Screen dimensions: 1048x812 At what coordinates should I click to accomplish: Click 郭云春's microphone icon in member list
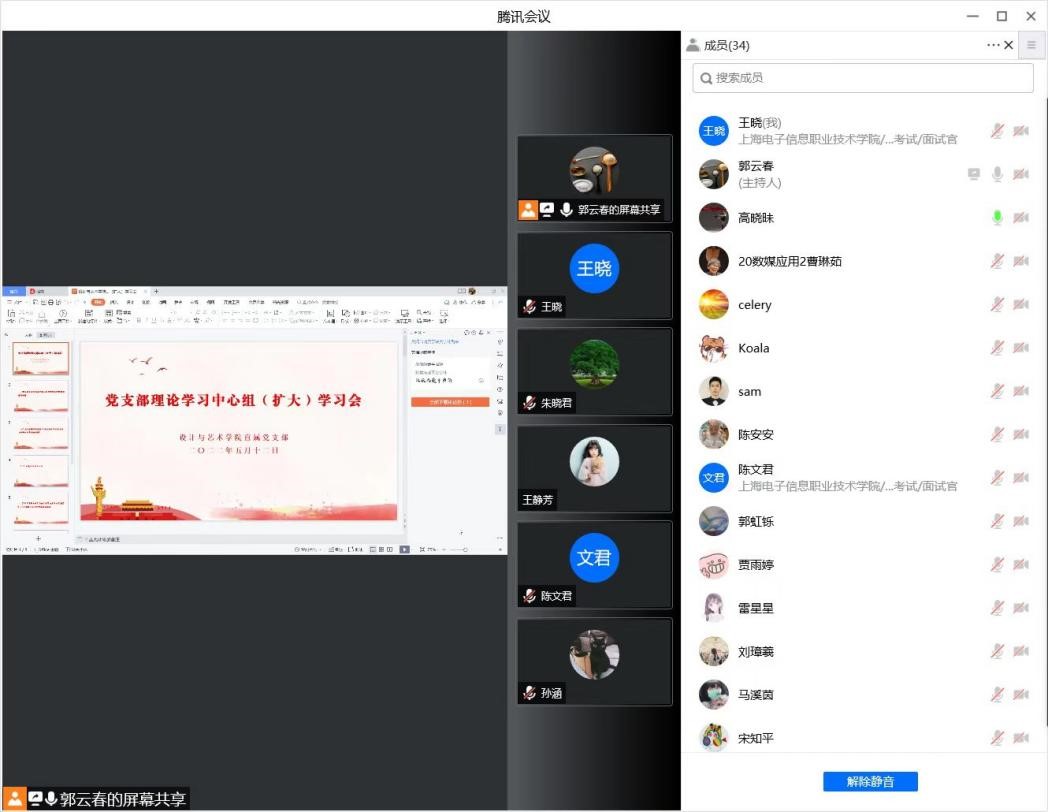click(997, 174)
